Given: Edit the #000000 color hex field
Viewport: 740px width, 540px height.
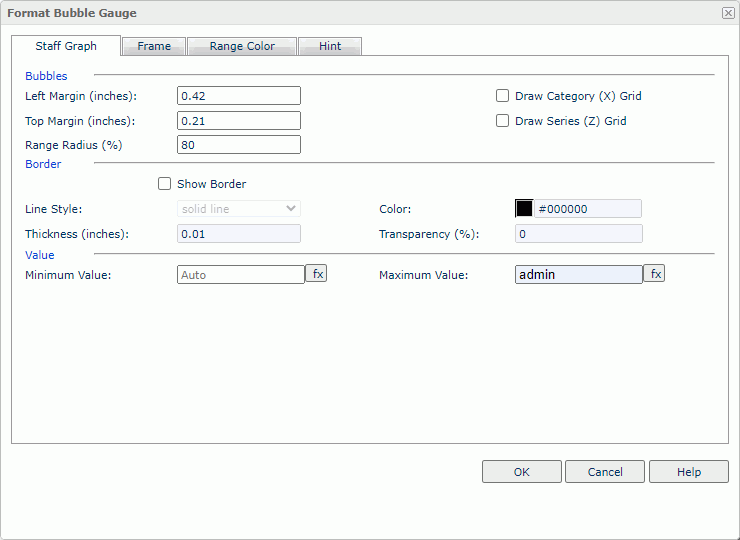Looking at the screenshot, I should point(588,209).
